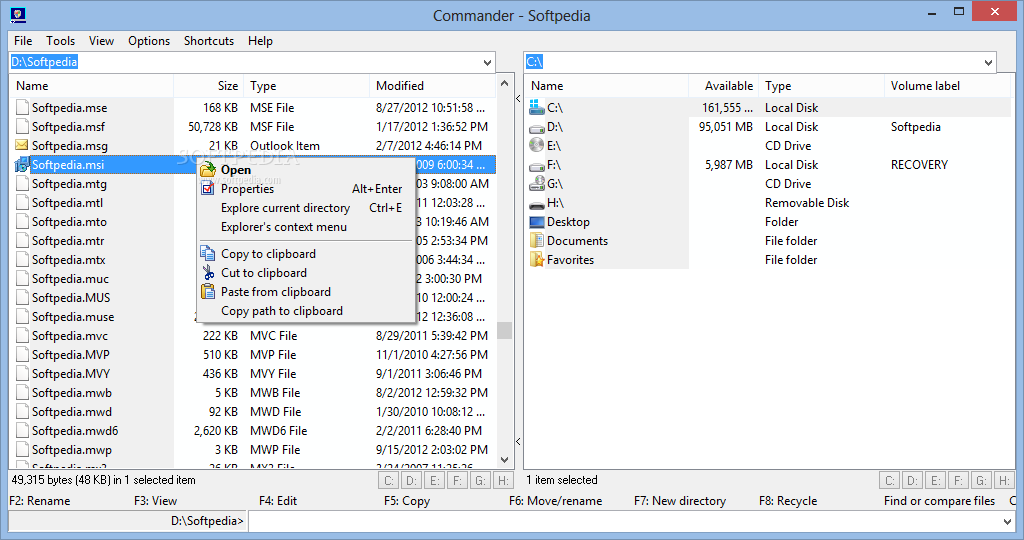1024x540 pixels.
Task: Click the C:\ system drive icon
Action: pyautogui.click(x=537, y=107)
